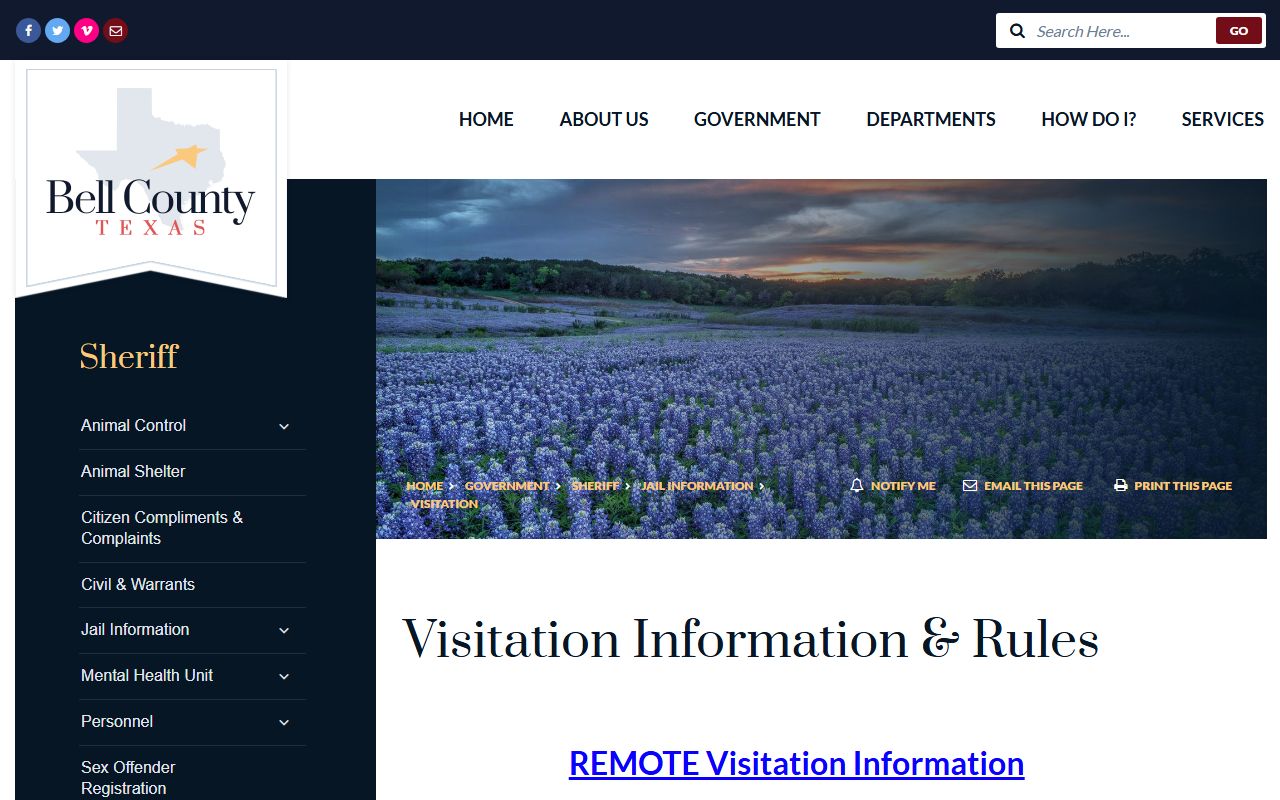This screenshot has height=800, width=1280.
Task: Click the email envelope icon in top bar
Action: [116, 31]
